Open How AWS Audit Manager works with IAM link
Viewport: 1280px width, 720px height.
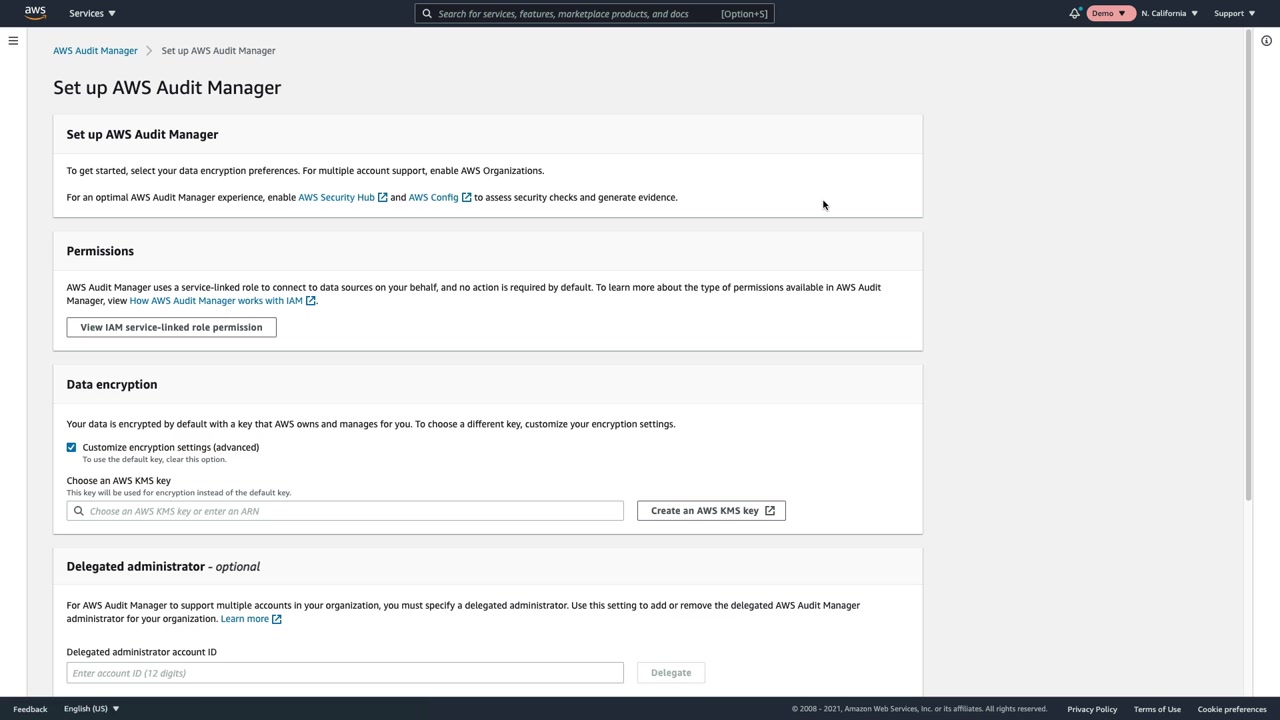pos(216,301)
